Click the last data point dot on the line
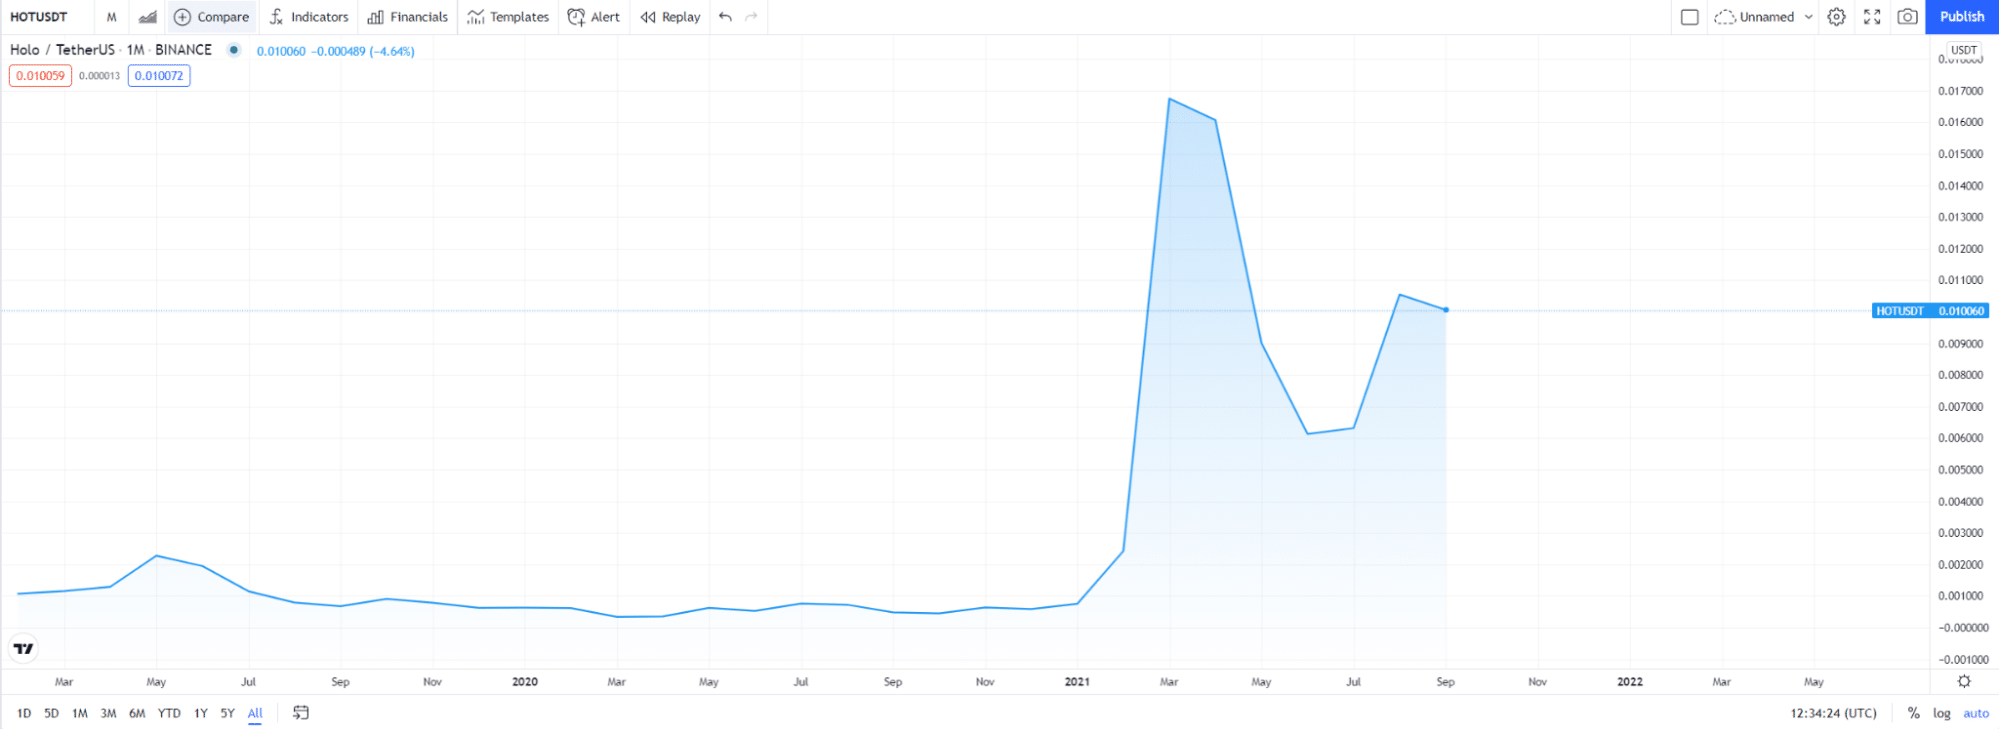This screenshot has height=730, width=1999. pos(1446,310)
